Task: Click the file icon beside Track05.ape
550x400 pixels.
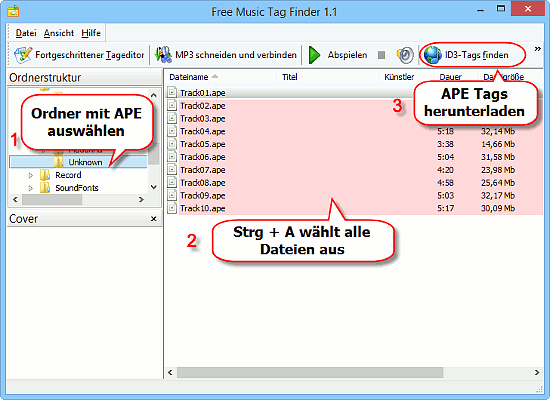Action: coord(172,144)
